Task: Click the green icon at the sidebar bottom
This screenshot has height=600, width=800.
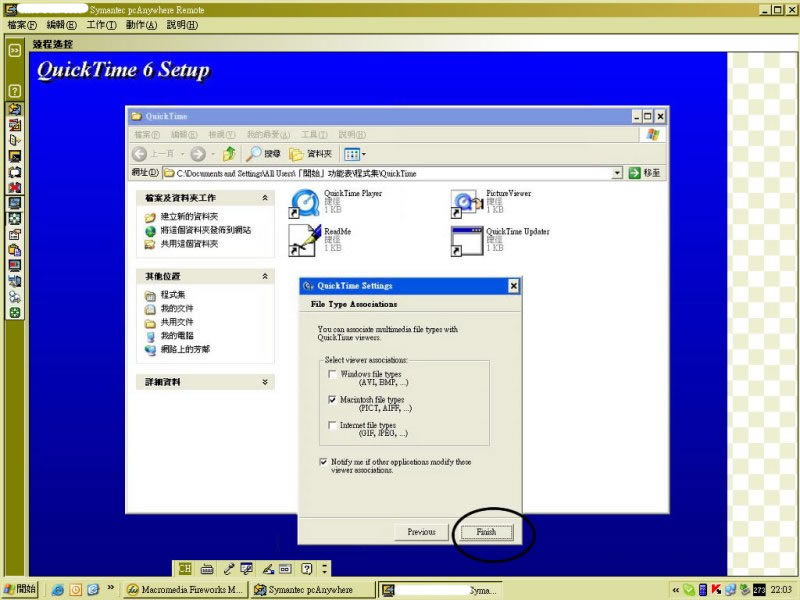Action: (x=15, y=313)
